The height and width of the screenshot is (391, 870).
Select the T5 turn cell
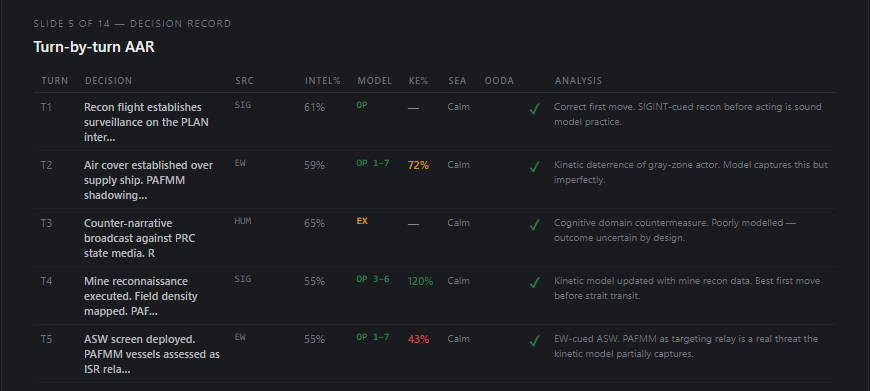coord(47,339)
